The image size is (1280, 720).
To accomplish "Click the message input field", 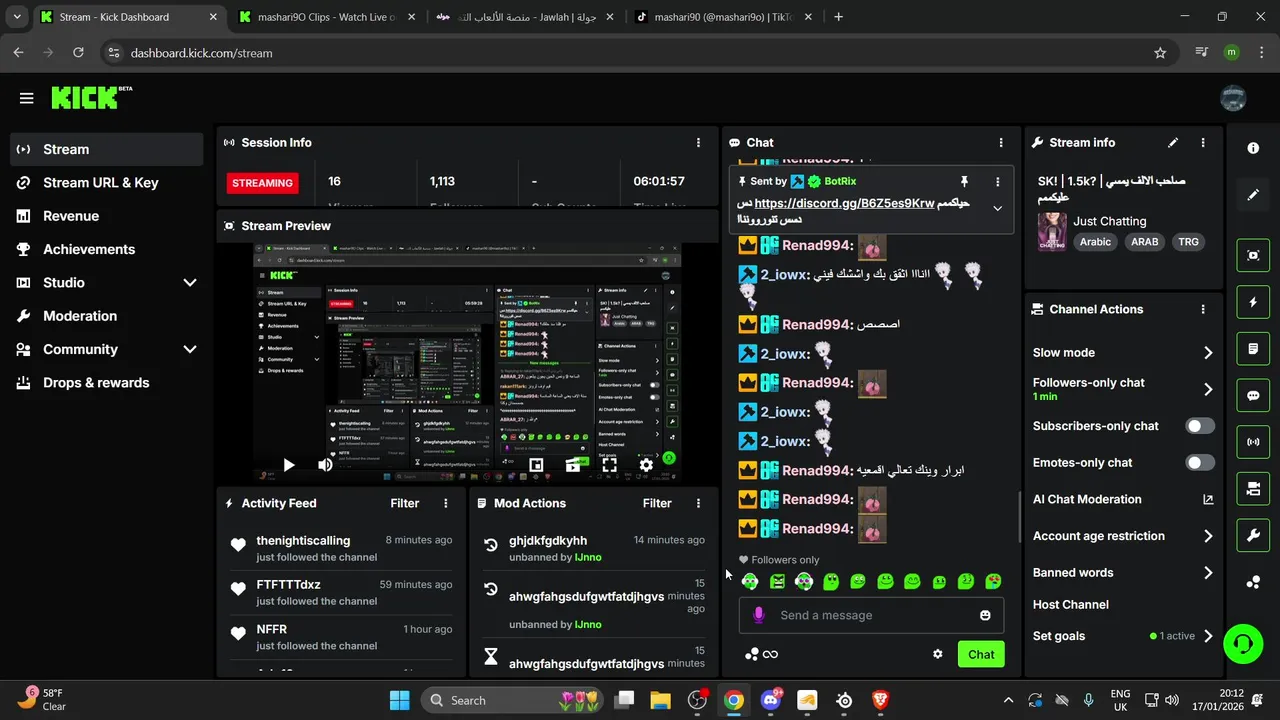I will pos(872,615).
